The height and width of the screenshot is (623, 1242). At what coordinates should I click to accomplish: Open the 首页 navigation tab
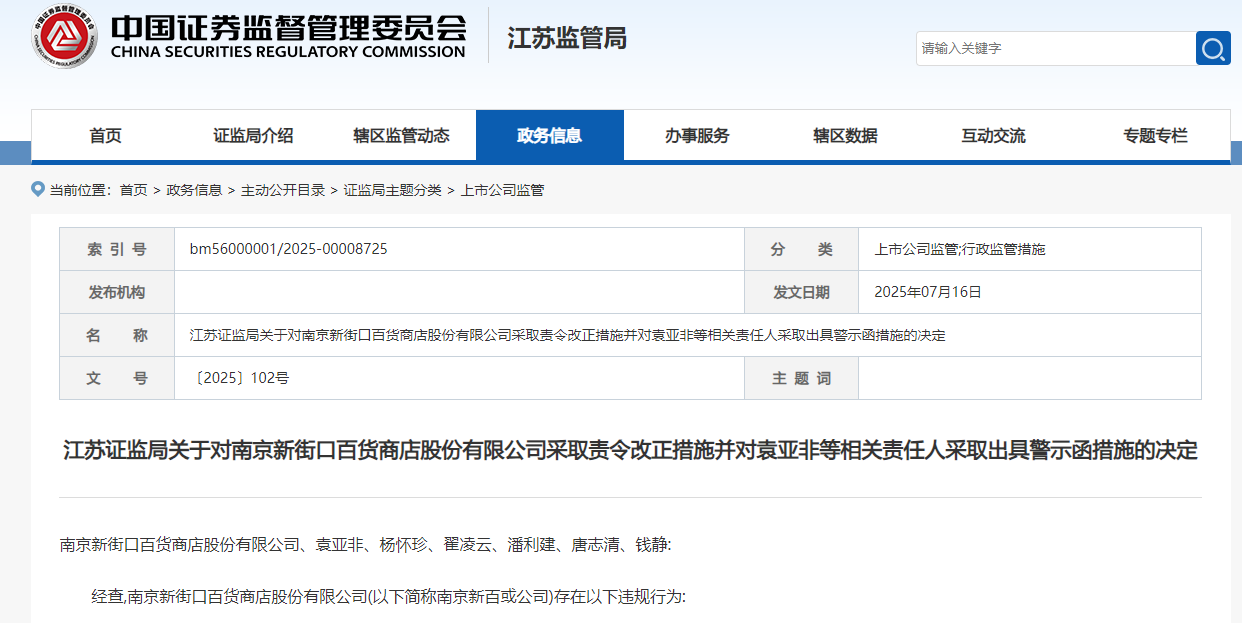click(x=105, y=136)
